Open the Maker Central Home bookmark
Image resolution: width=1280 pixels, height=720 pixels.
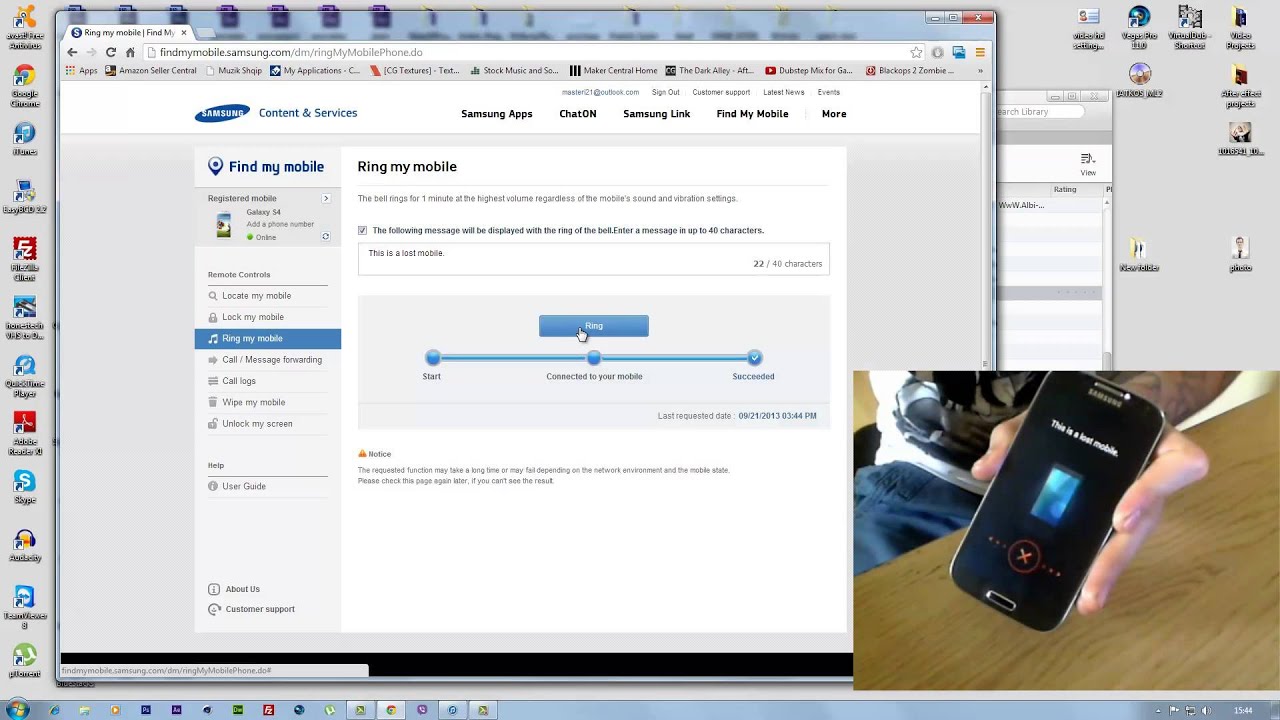pos(613,71)
